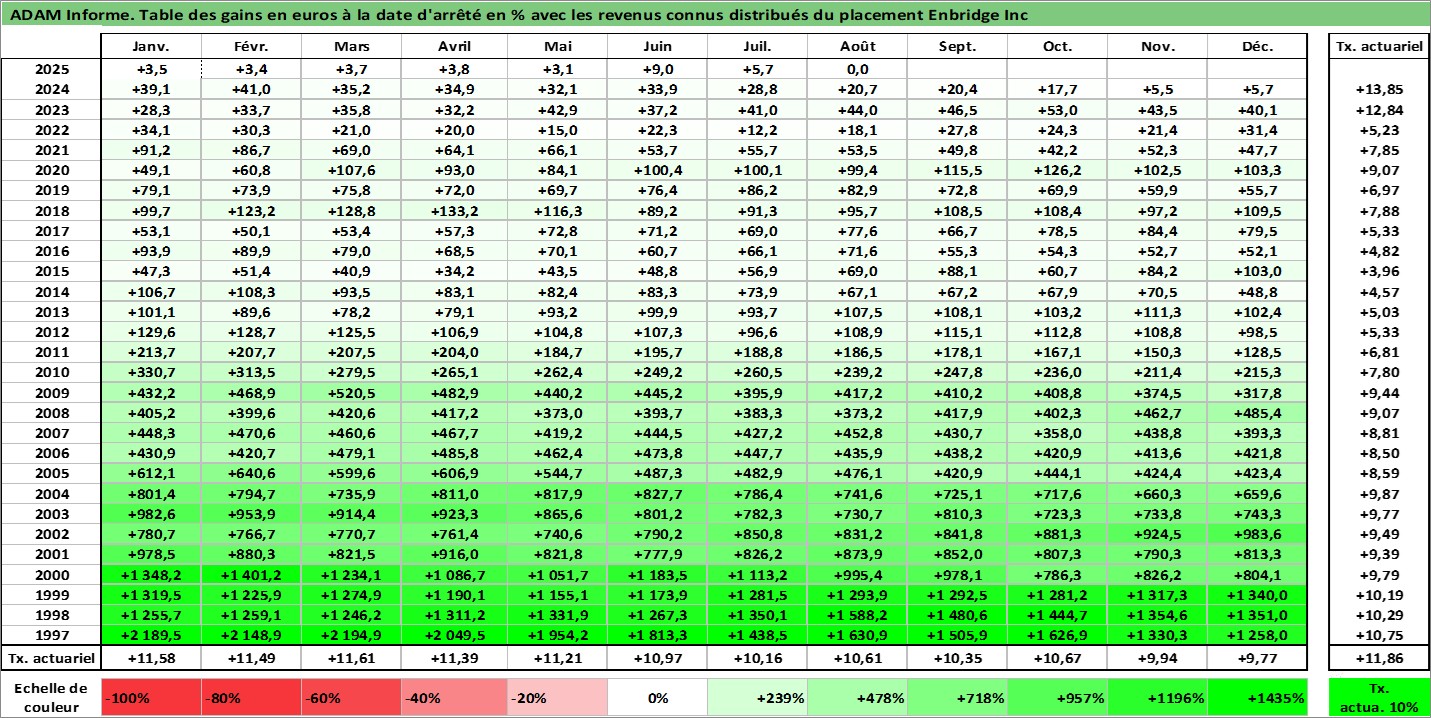
Task: Click the 'ADAM Informe' table title banner
Action: 715,15
